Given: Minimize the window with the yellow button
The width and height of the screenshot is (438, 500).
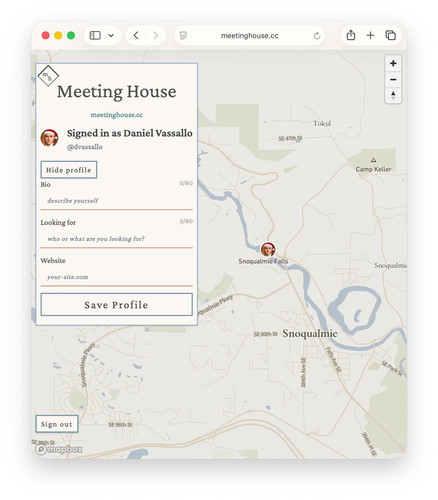Looking at the screenshot, I should click(58, 35).
